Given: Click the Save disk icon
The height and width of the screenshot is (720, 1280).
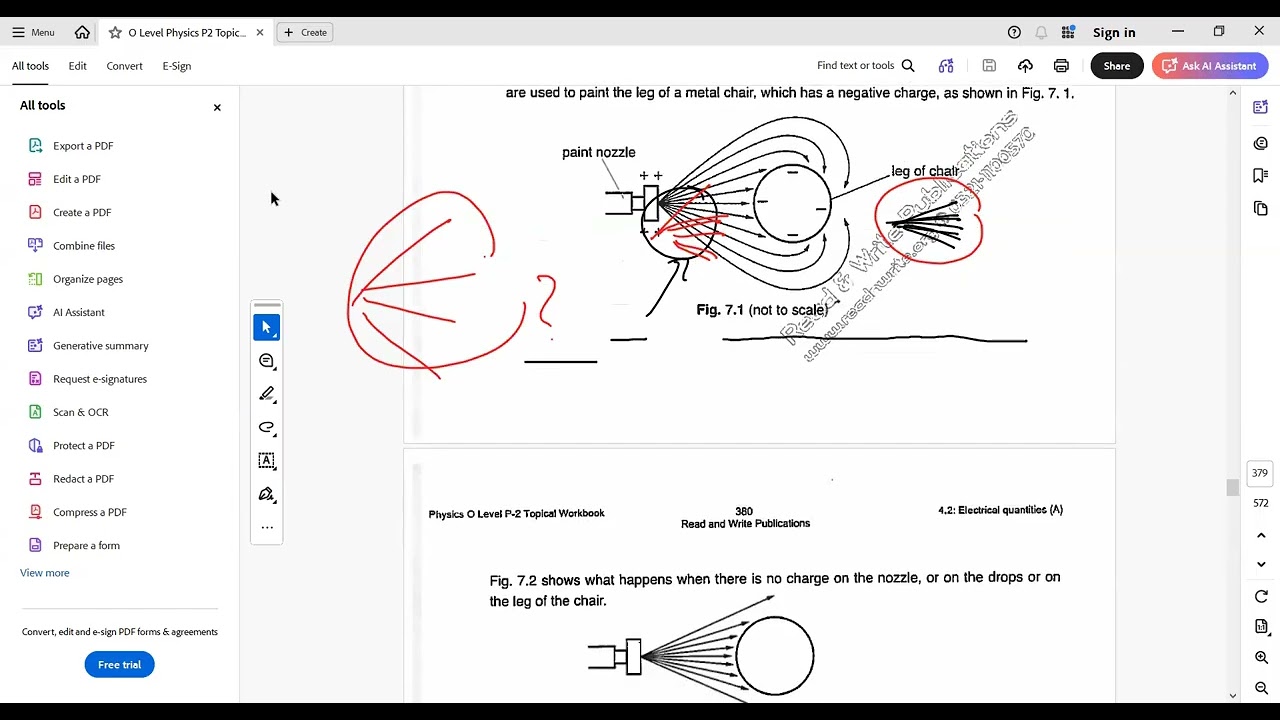Looking at the screenshot, I should tap(989, 66).
